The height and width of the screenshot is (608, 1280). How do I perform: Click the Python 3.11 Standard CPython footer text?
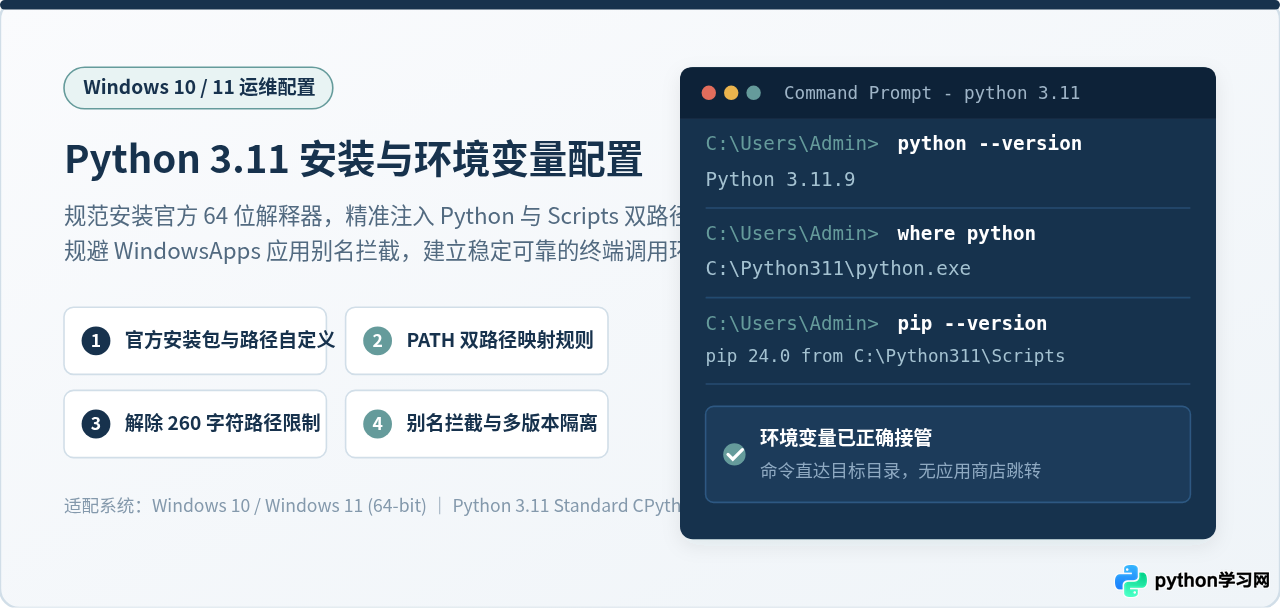point(566,506)
